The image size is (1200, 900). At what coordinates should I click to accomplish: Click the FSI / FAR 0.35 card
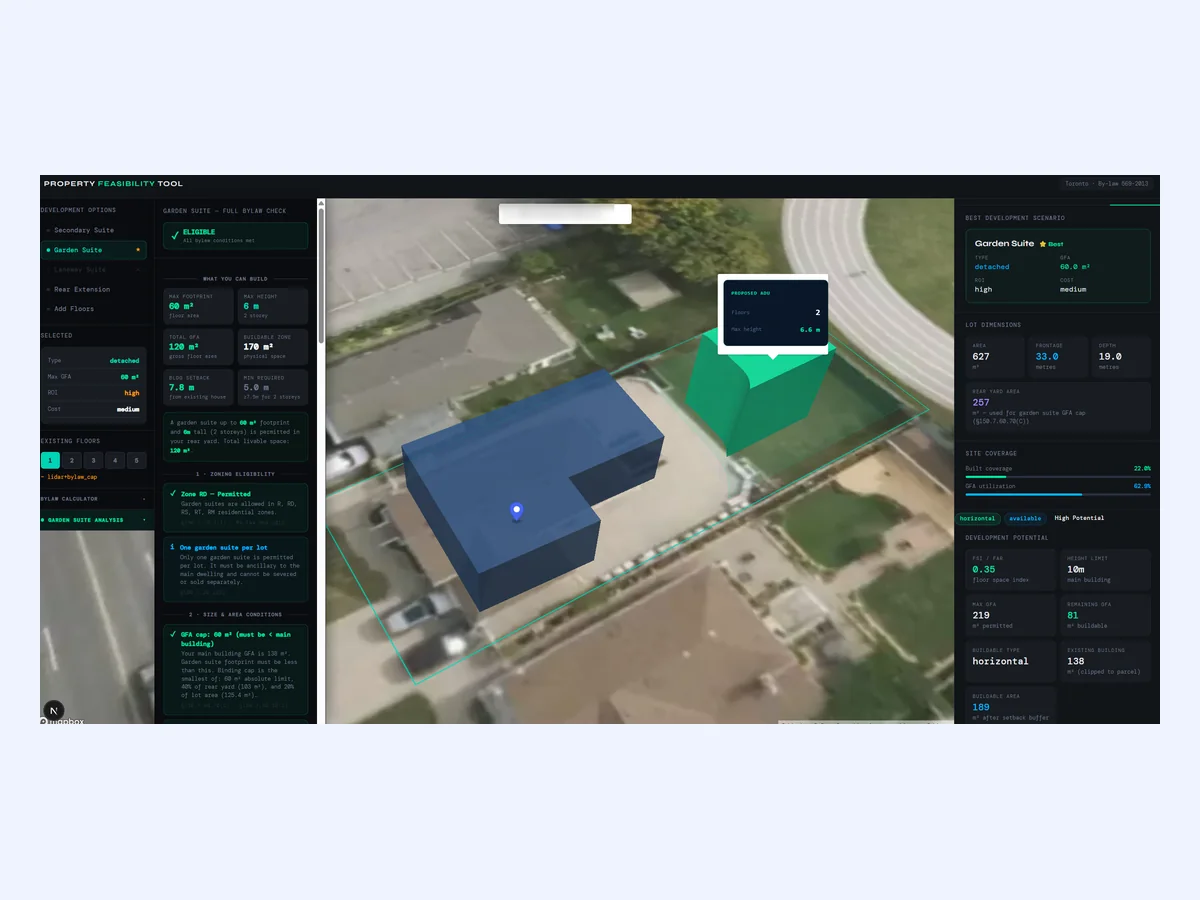(1010, 570)
